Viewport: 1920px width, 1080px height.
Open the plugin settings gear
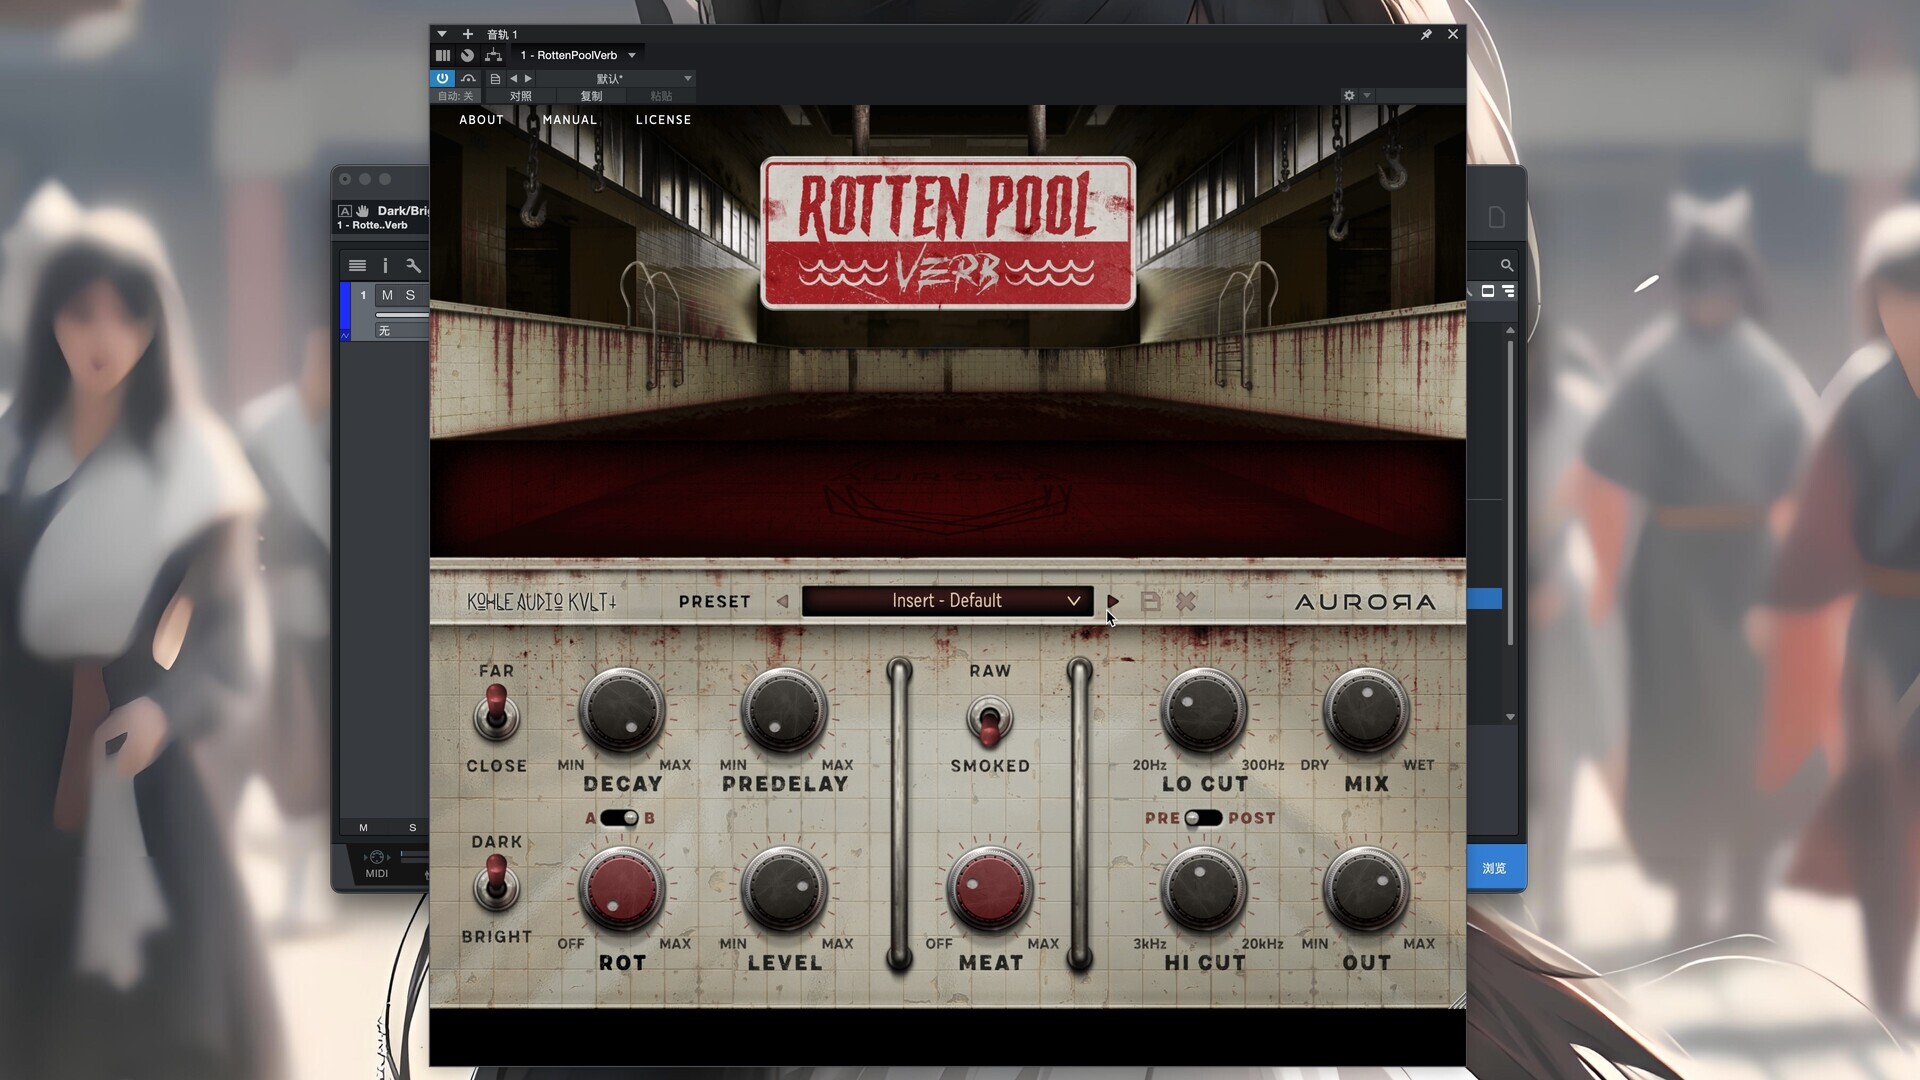1349,95
